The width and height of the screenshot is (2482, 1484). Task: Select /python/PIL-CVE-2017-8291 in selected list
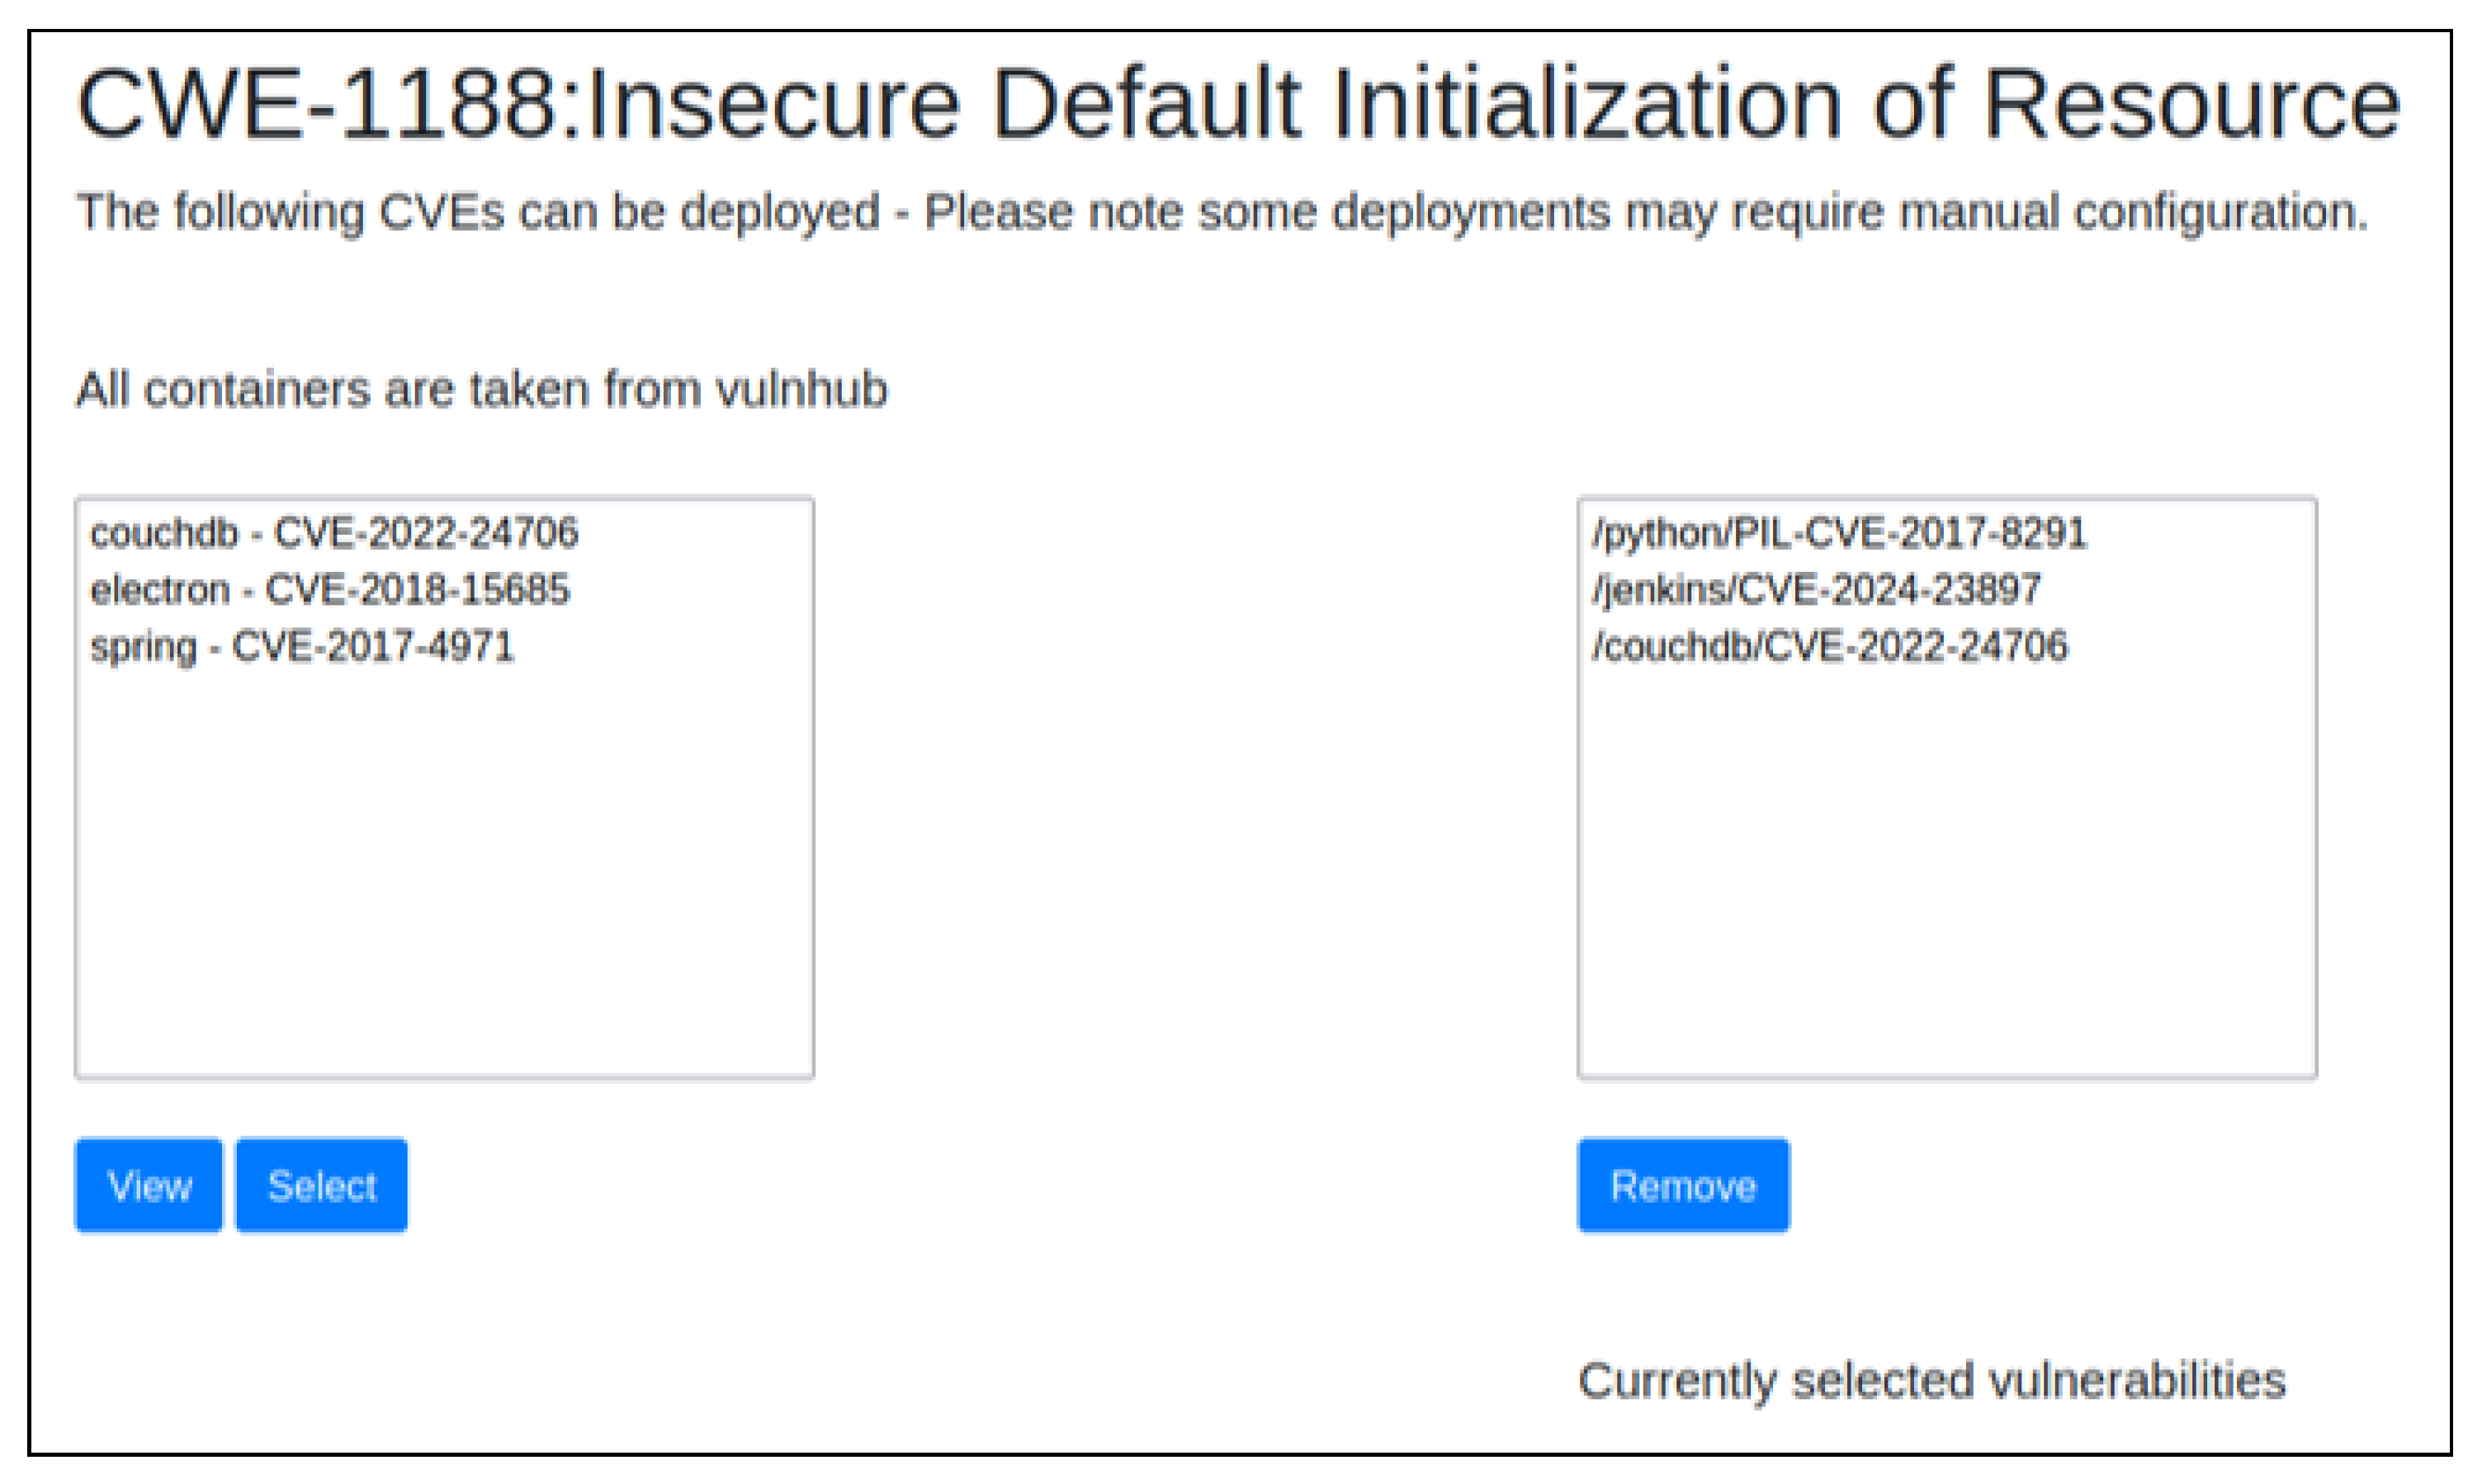click(x=1839, y=533)
